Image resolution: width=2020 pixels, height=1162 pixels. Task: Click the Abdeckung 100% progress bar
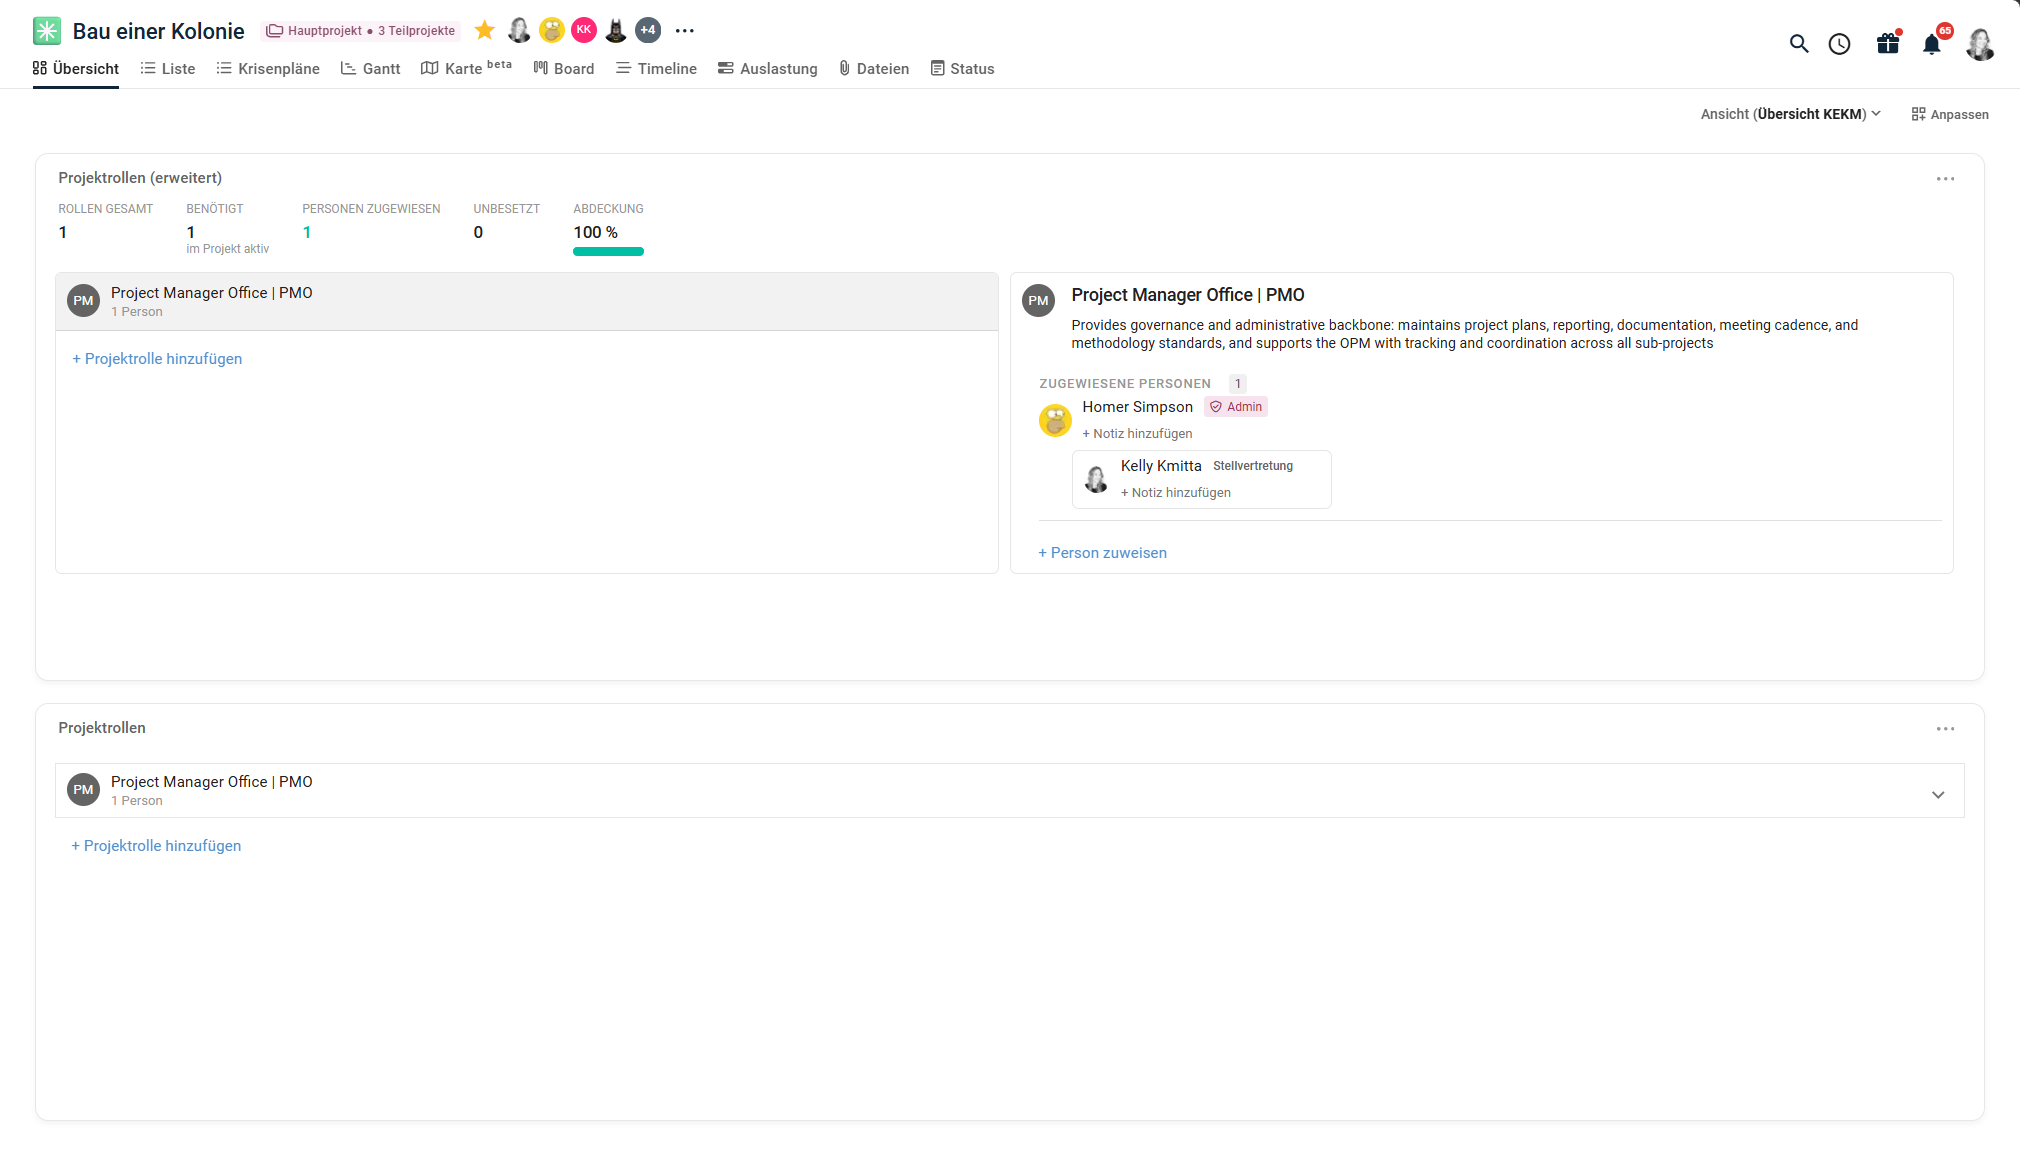tap(608, 252)
